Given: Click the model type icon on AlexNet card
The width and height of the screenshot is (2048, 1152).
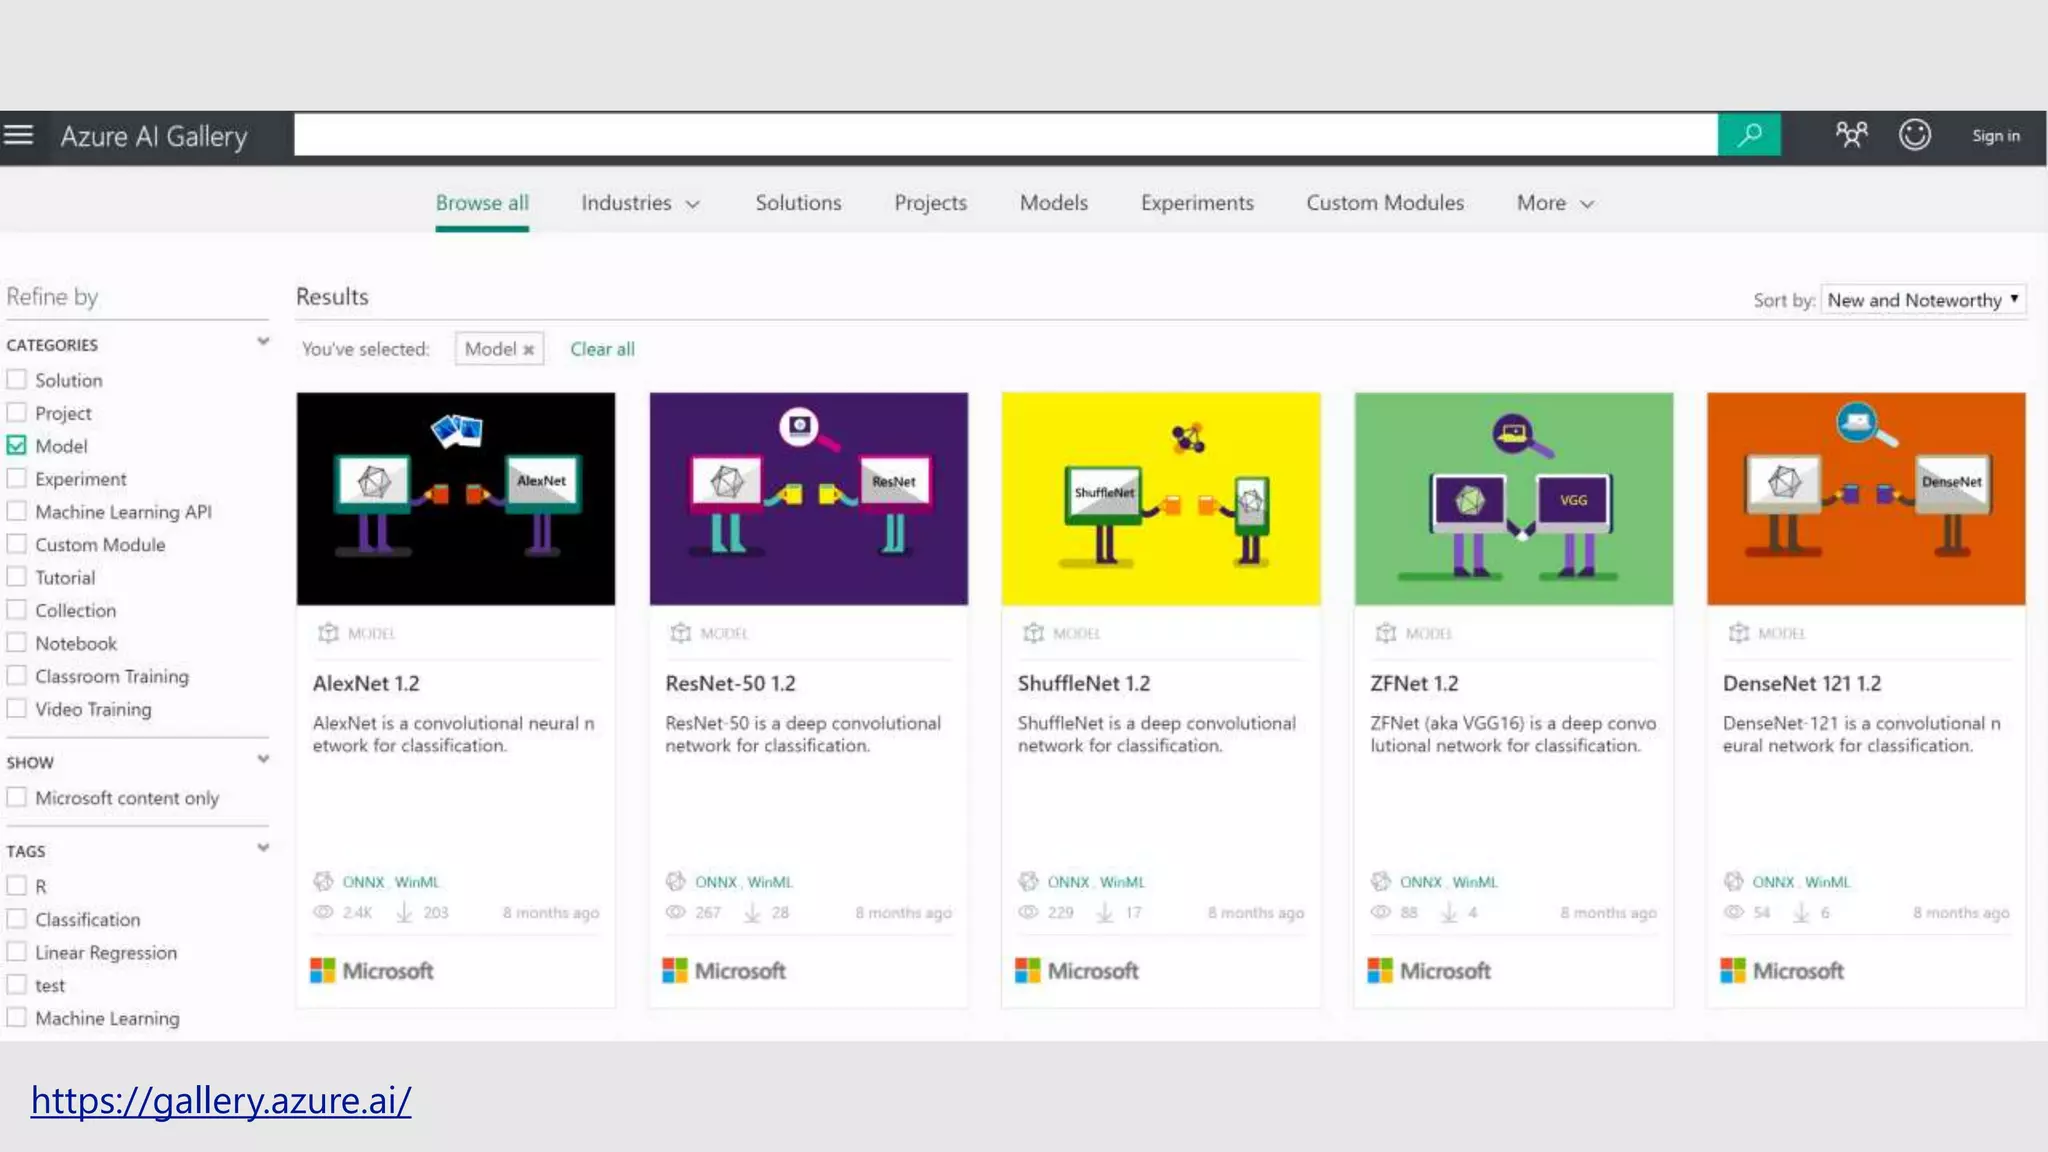Looking at the screenshot, I should point(328,633).
